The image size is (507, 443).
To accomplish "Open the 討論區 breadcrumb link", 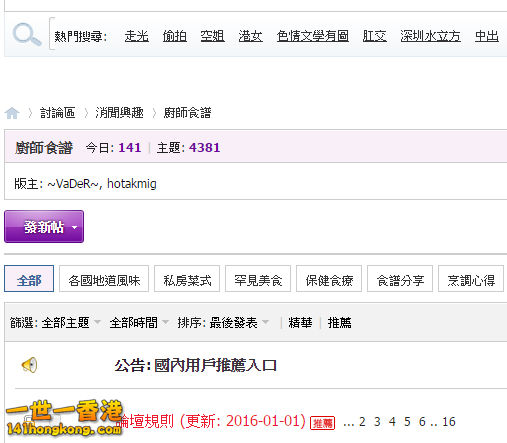I will pos(57,113).
